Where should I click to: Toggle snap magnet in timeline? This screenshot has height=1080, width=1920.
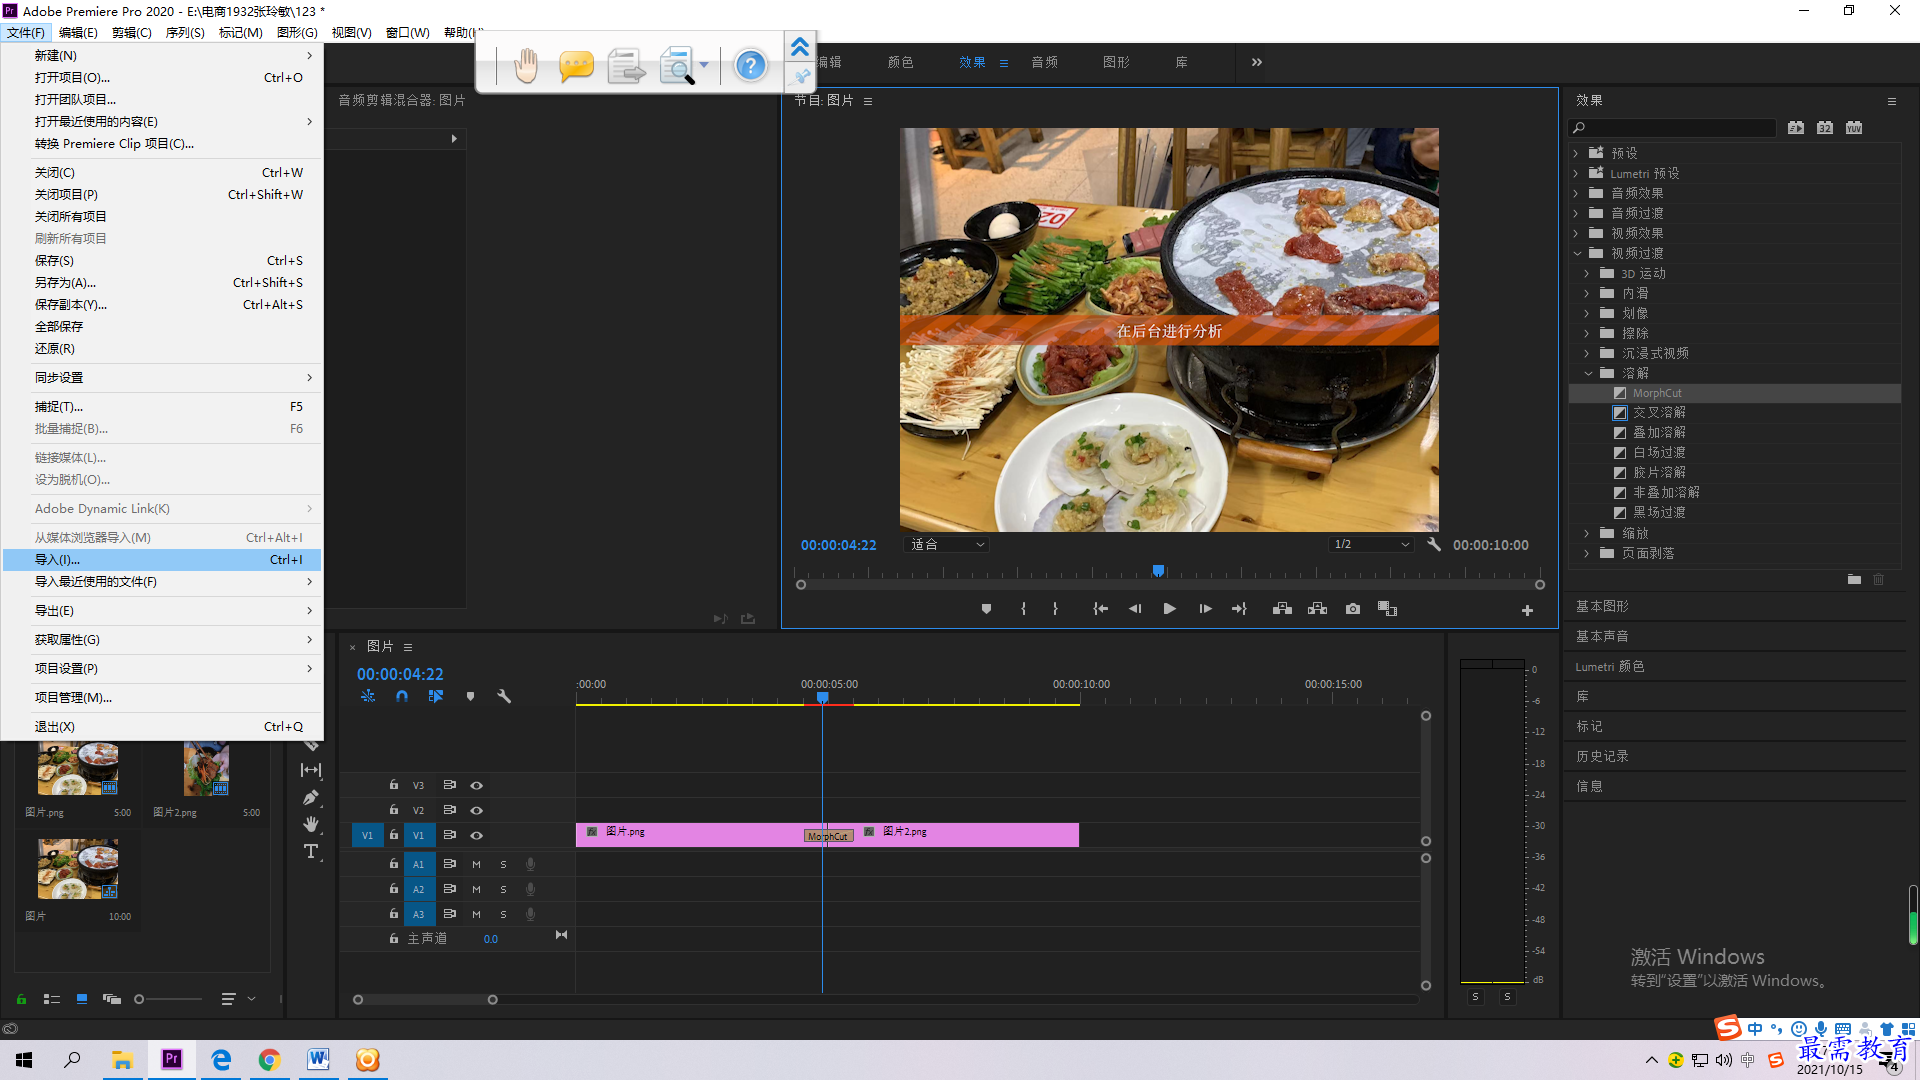tap(402, 696)
